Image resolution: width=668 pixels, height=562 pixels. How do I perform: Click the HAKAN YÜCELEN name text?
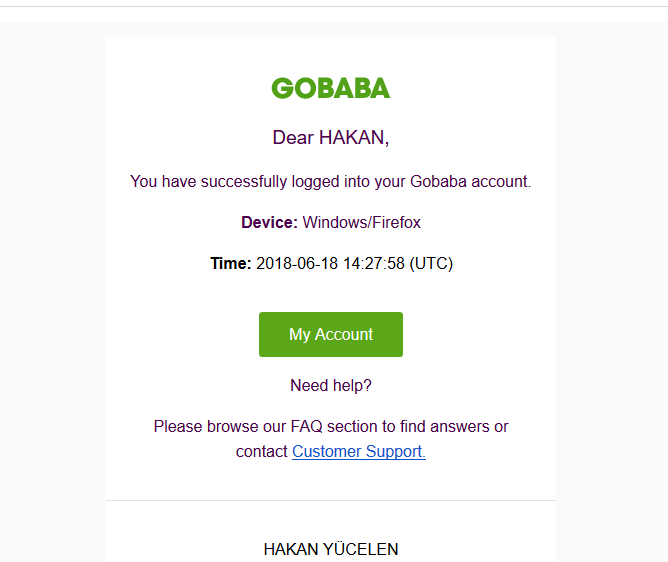tap(330, 549)
